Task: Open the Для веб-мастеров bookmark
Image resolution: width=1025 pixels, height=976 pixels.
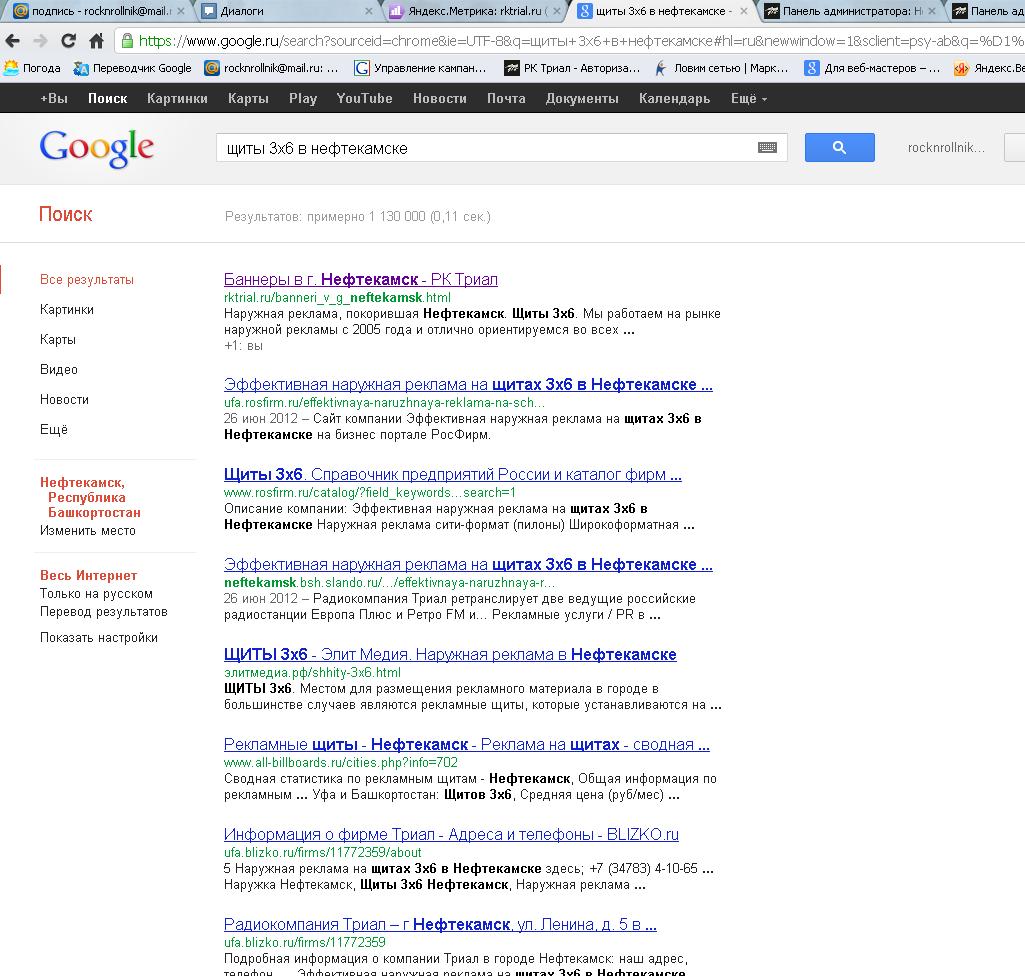Action: (873, 68)
